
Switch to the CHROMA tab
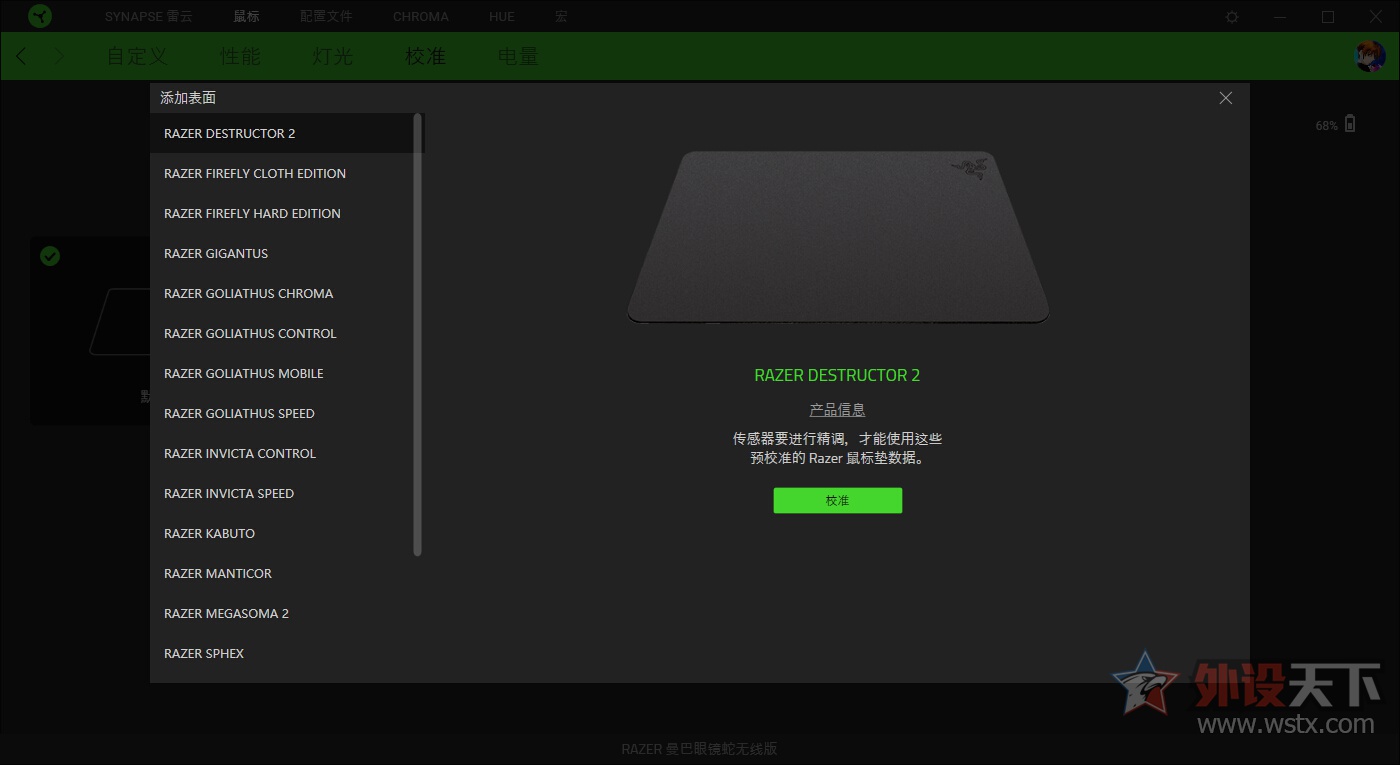(x=421, y=17)
